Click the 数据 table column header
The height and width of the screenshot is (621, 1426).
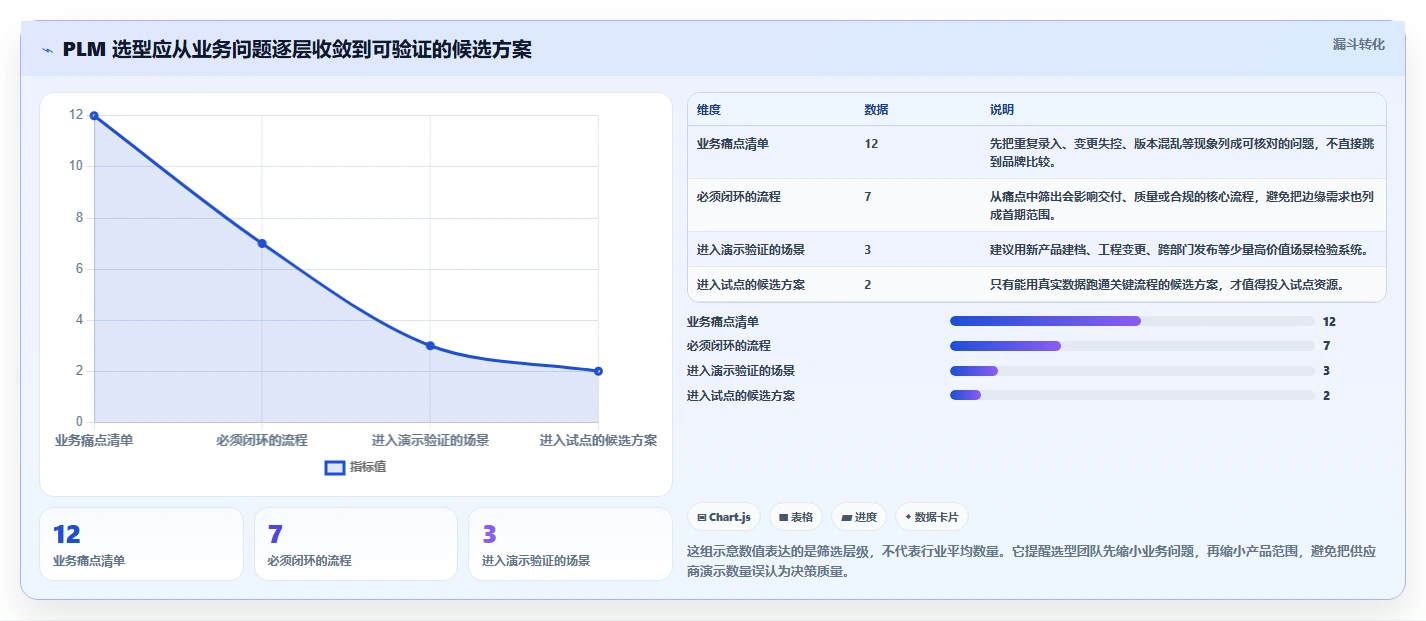[876, 109]
